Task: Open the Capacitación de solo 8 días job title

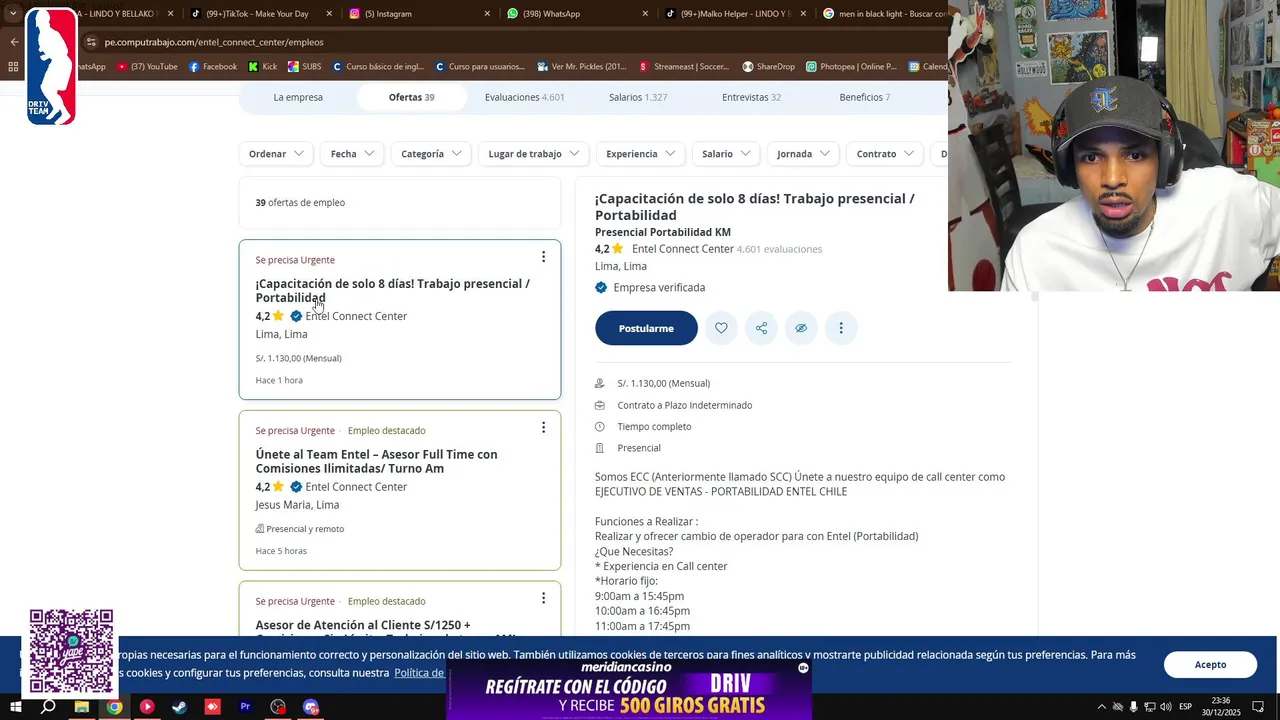Action: (392, 290)
